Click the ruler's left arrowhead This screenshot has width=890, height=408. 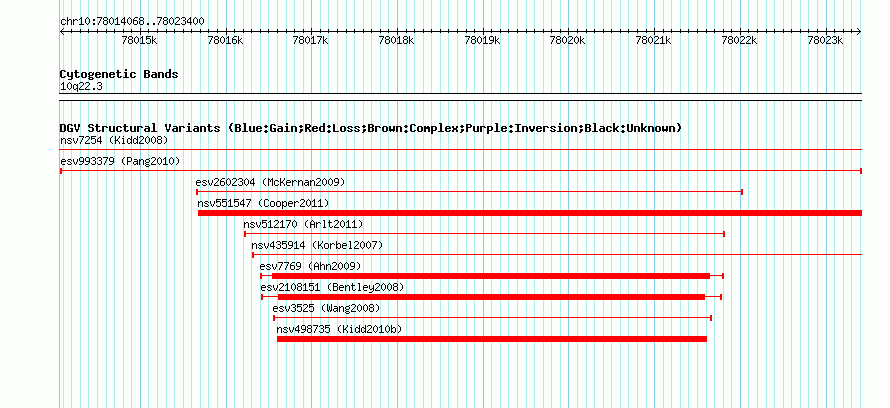point(62,32)
